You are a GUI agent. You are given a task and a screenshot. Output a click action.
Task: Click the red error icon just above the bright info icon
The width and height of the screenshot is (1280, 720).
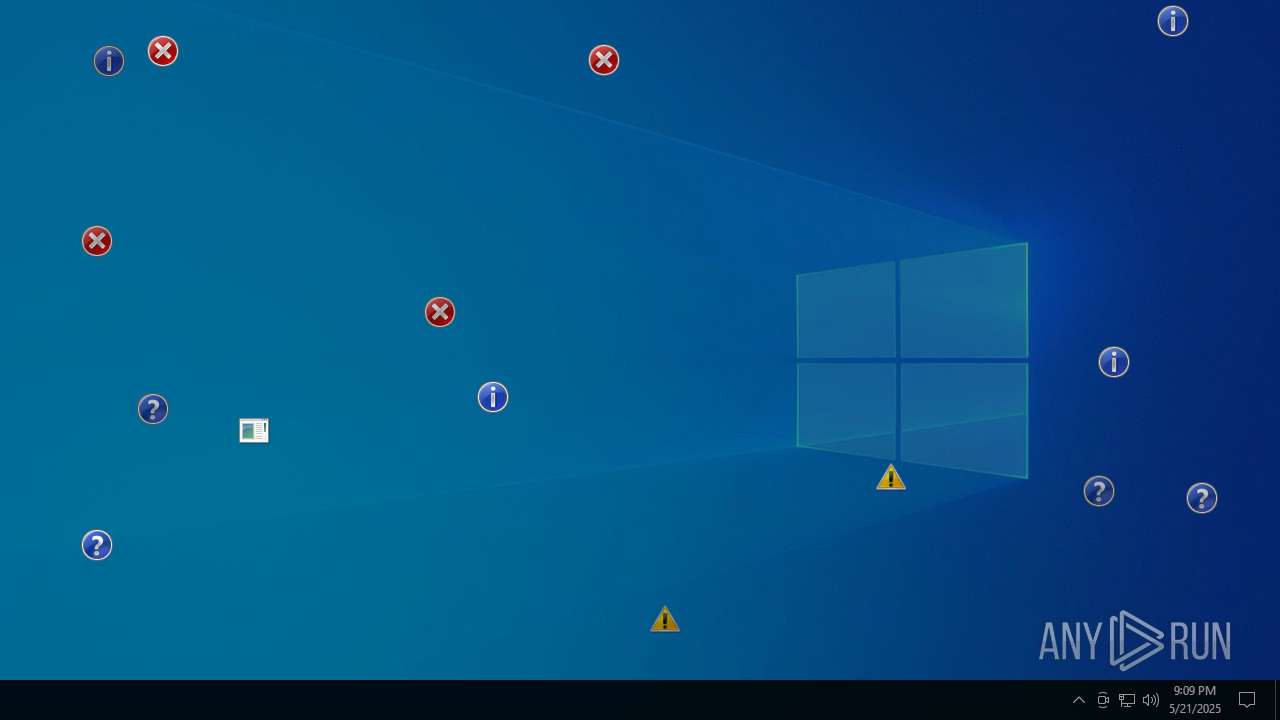pyautogui.click(x=440, y=312)
